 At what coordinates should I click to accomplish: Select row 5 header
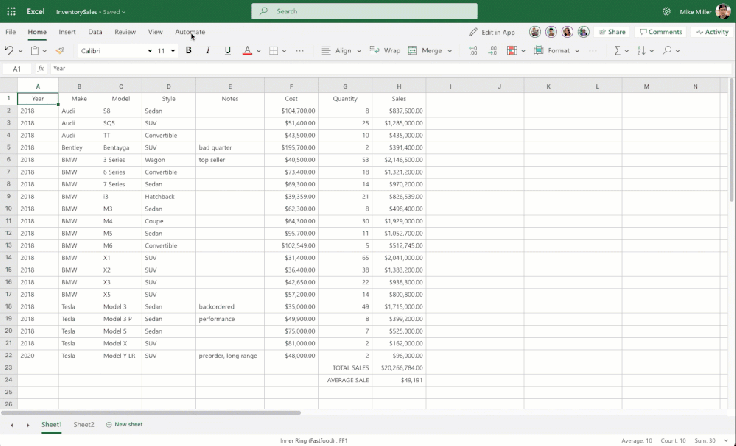coord(8,147)
